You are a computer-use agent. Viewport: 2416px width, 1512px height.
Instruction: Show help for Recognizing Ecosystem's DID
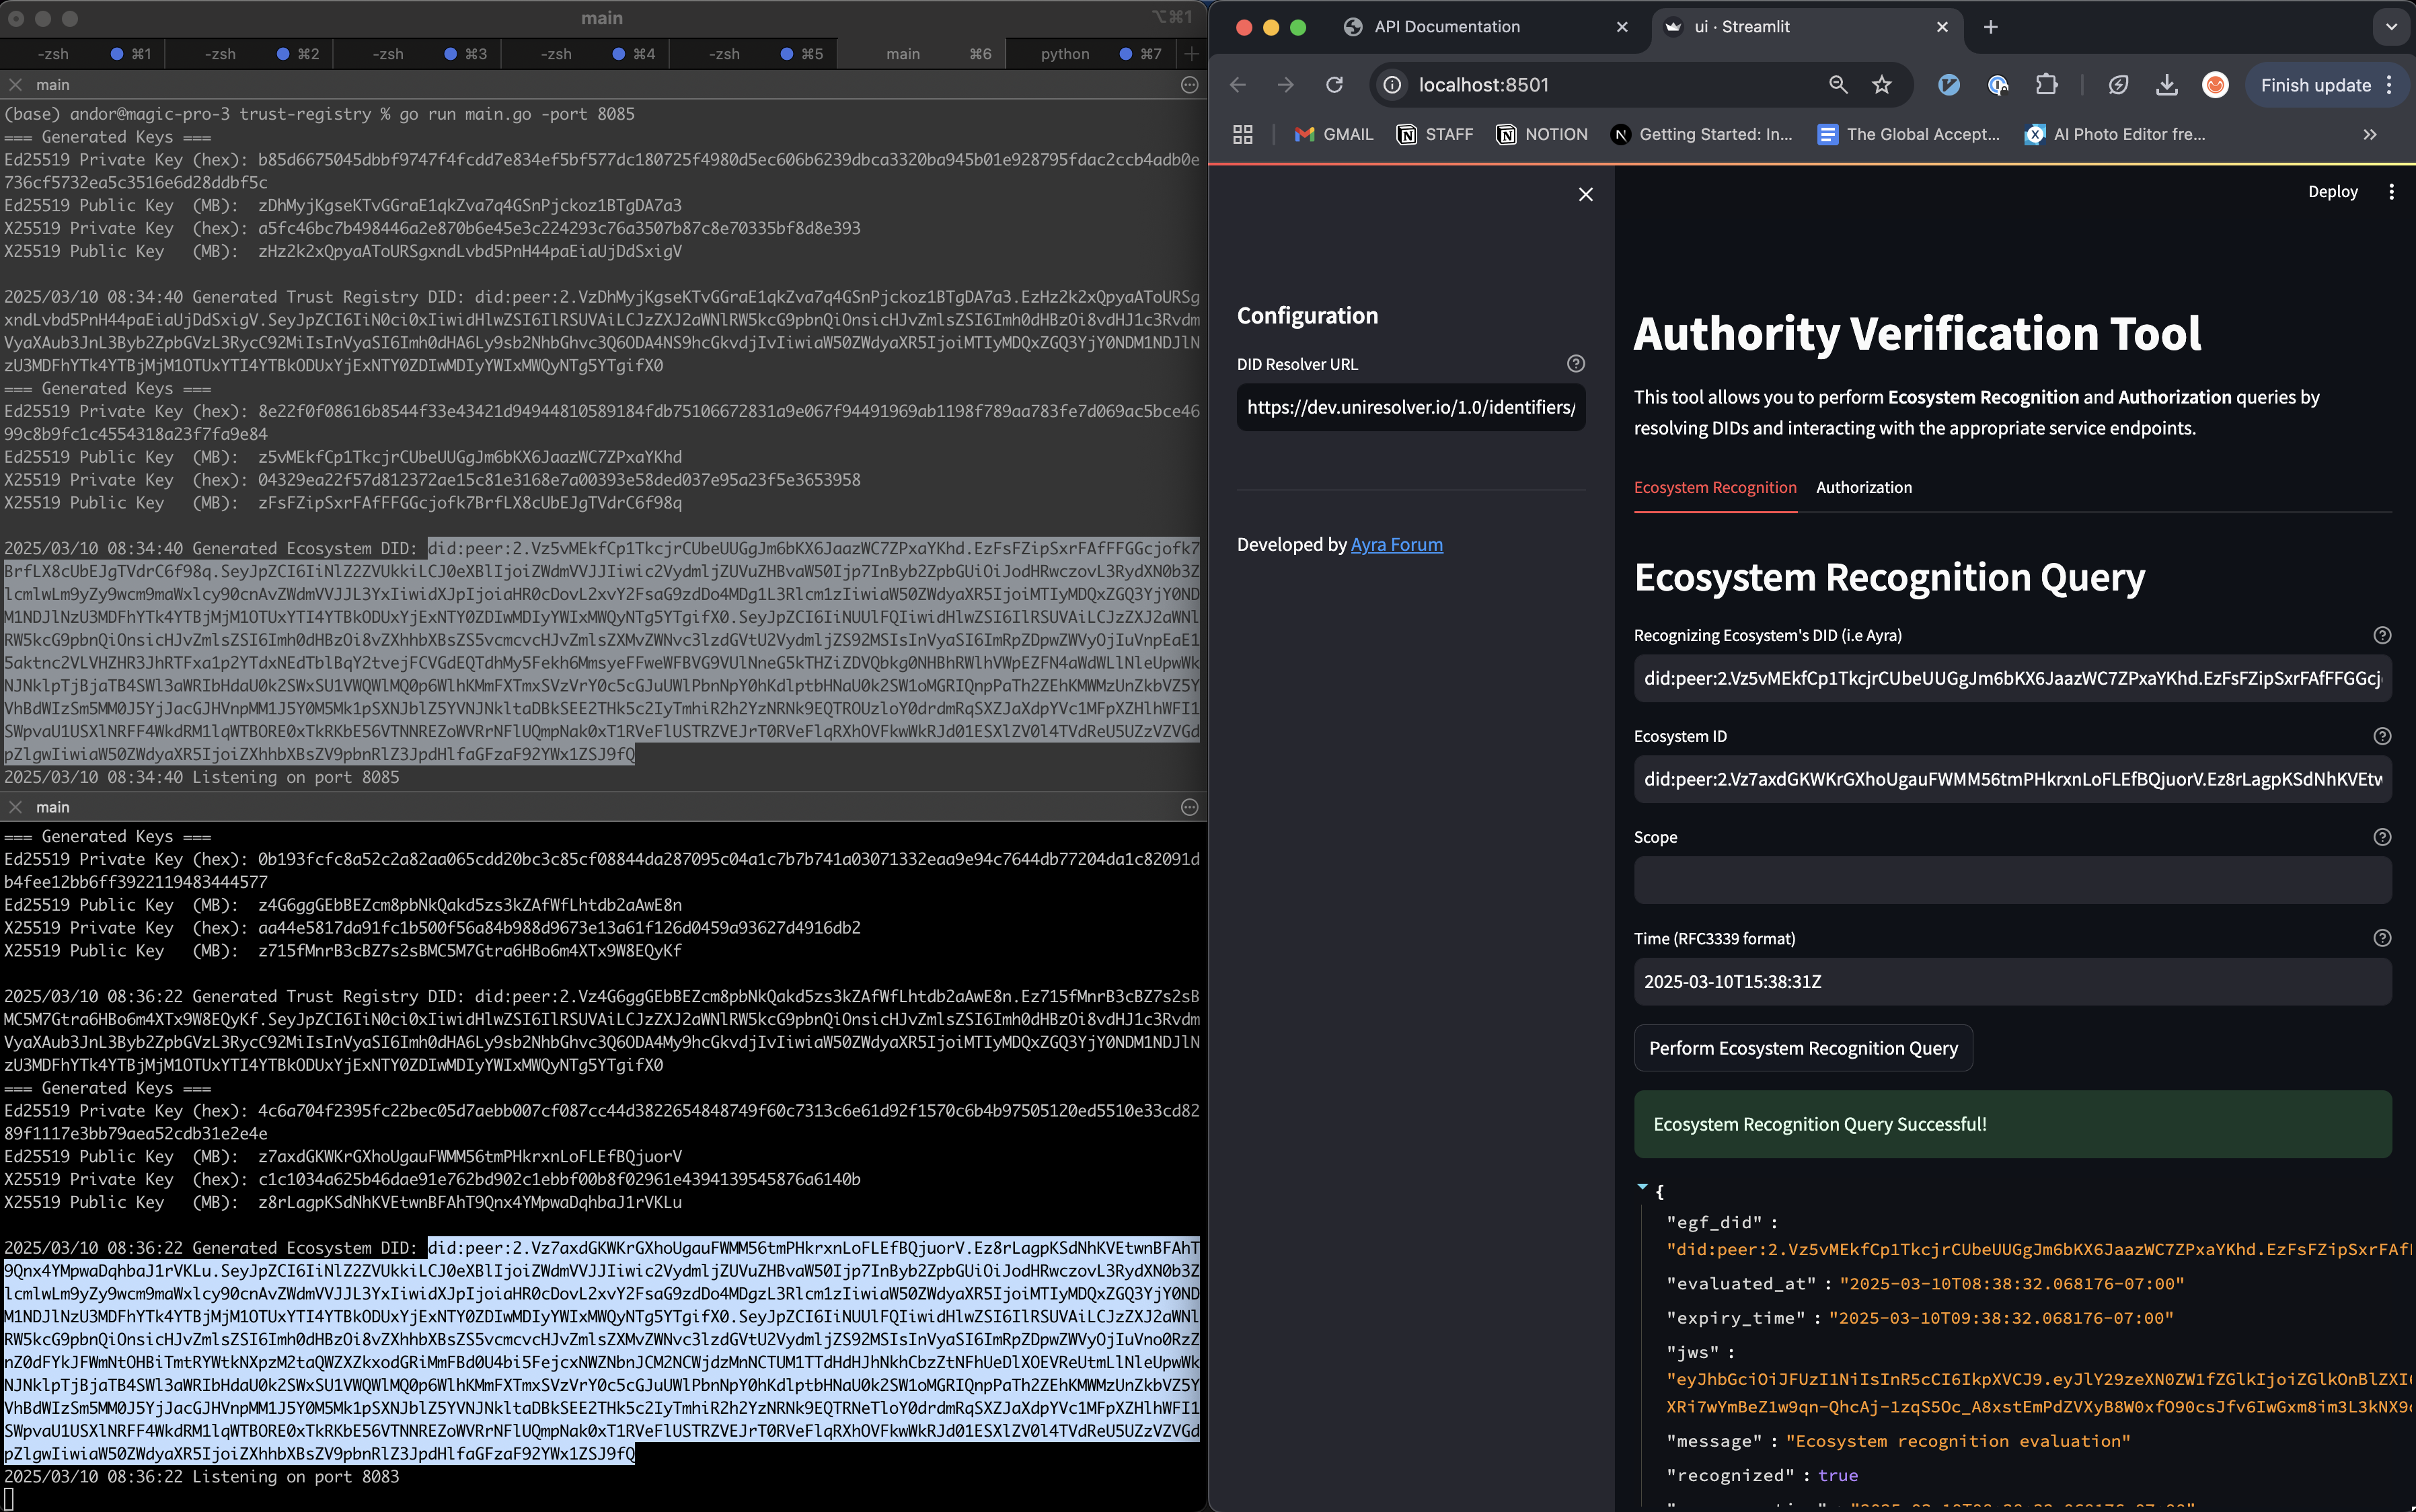tap(2382, 635)
